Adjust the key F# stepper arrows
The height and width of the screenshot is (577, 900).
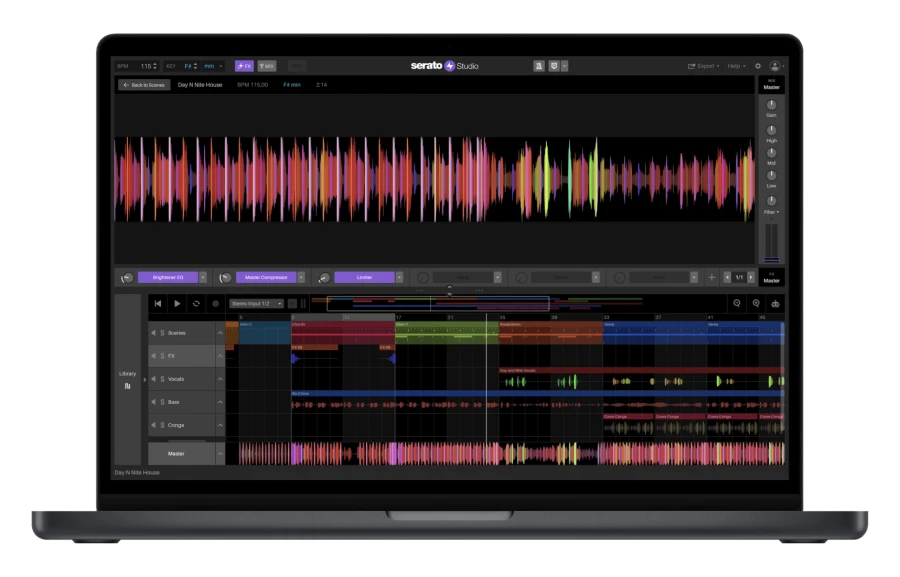195,66
